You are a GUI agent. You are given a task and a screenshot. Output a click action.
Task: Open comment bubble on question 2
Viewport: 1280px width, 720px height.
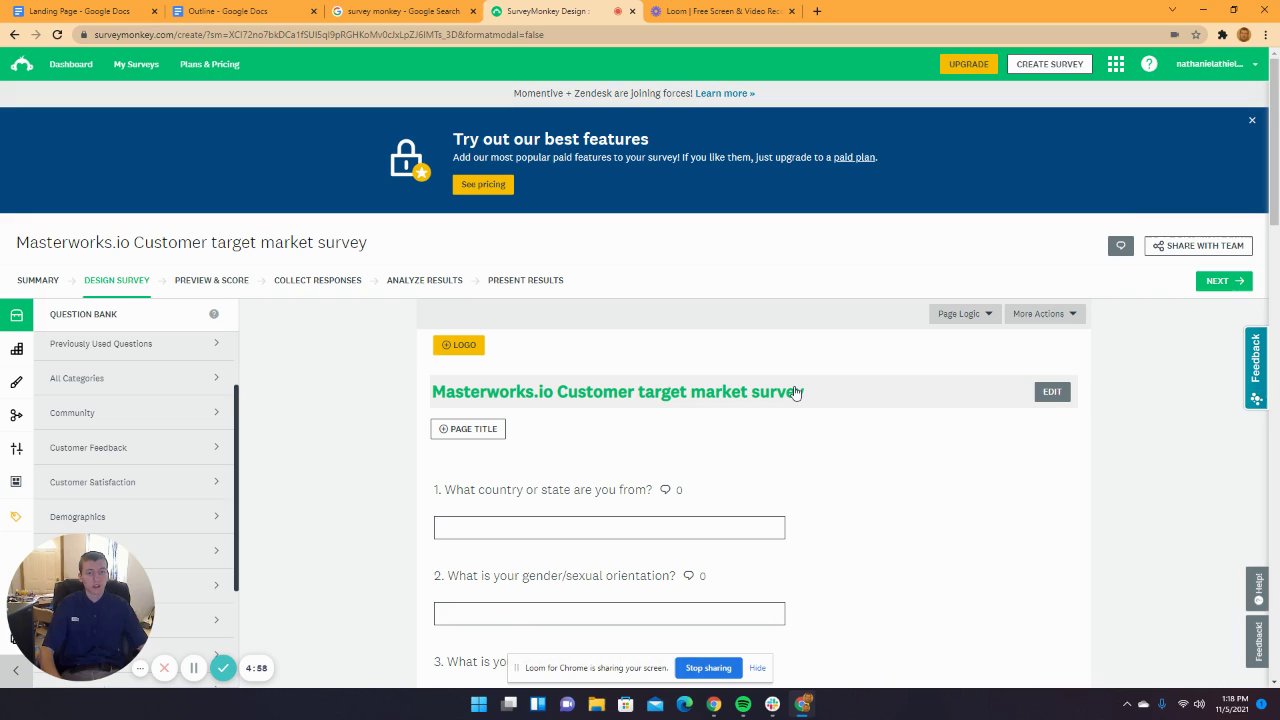688,576
